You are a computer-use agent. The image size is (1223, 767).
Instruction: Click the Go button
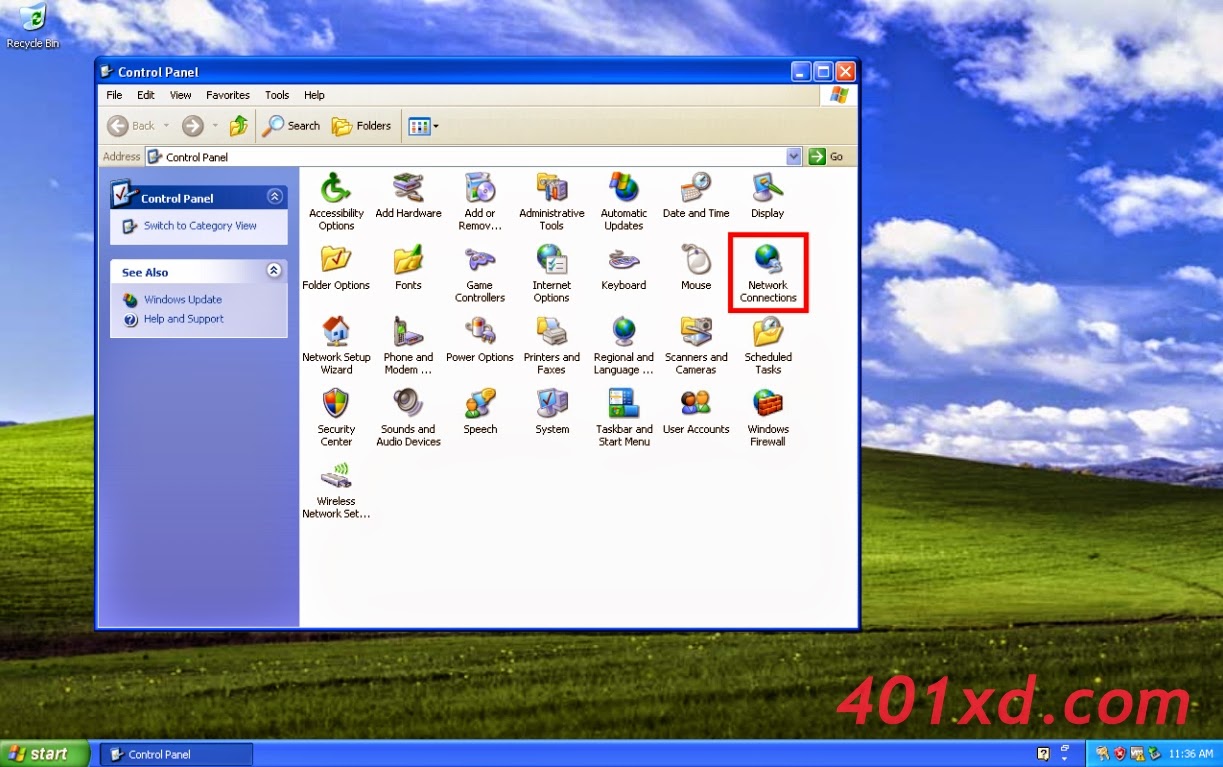(x=827, y=157)
